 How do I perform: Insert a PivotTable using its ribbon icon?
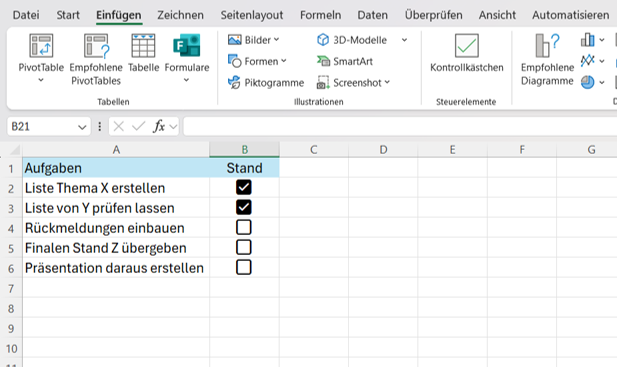pos(41,46)
